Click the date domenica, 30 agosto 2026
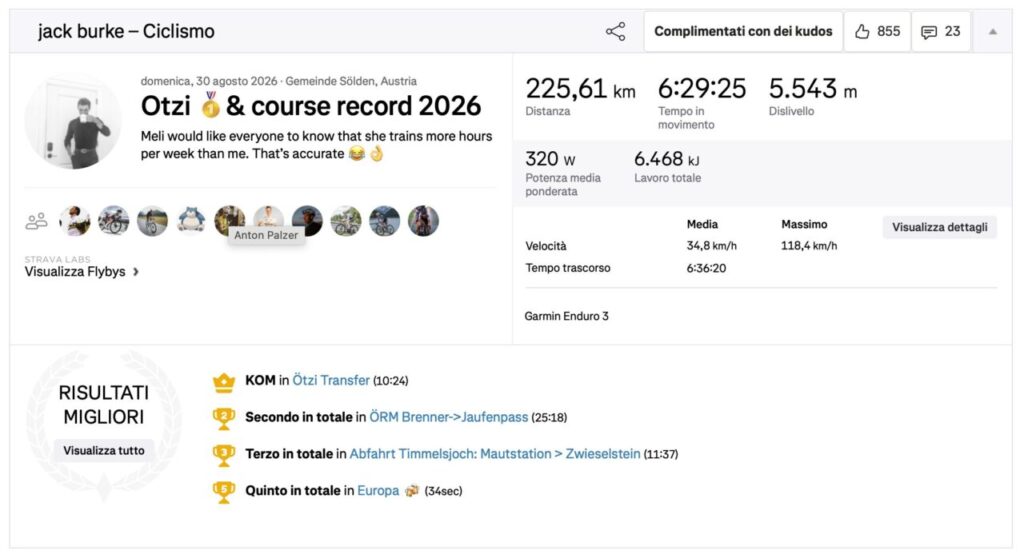Image resolution: width=1024 pixels, height=558 pixels. point(209,81)
